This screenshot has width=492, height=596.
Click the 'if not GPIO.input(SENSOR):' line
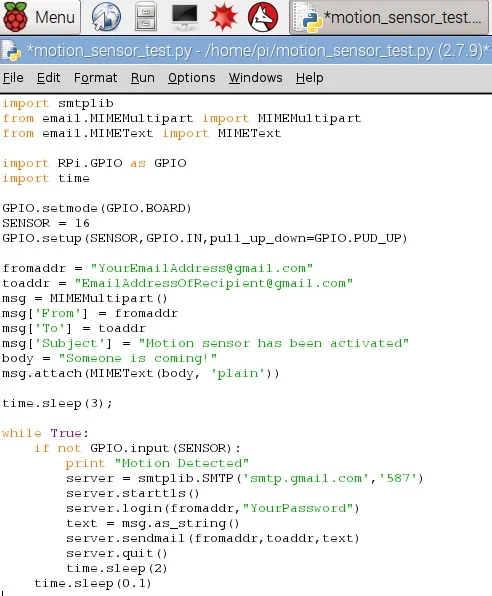pos(137,449)
